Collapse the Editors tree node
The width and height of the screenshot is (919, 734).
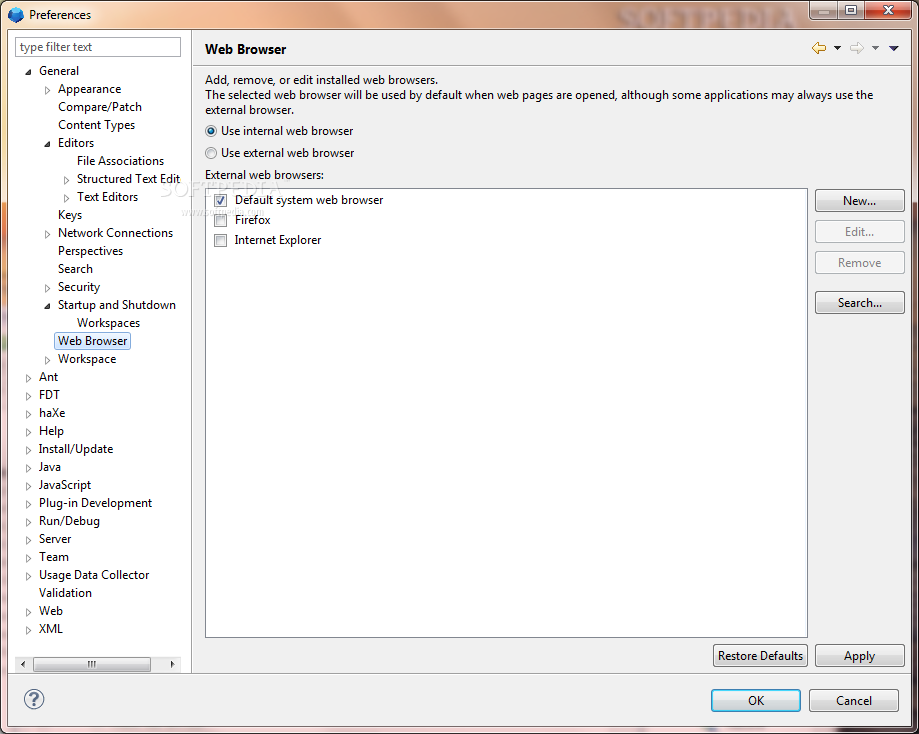pyautogui.click(x=47, y=144)
